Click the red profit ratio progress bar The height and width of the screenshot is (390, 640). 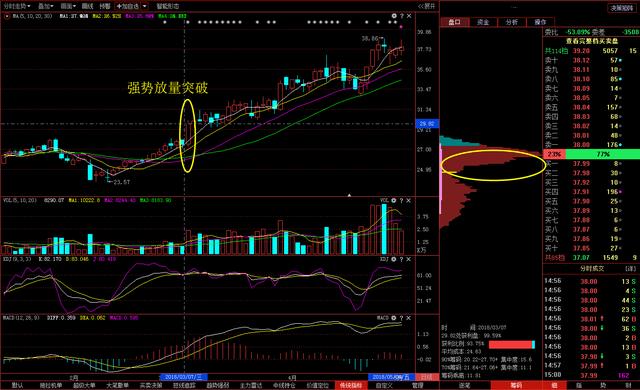click(511, 345)
